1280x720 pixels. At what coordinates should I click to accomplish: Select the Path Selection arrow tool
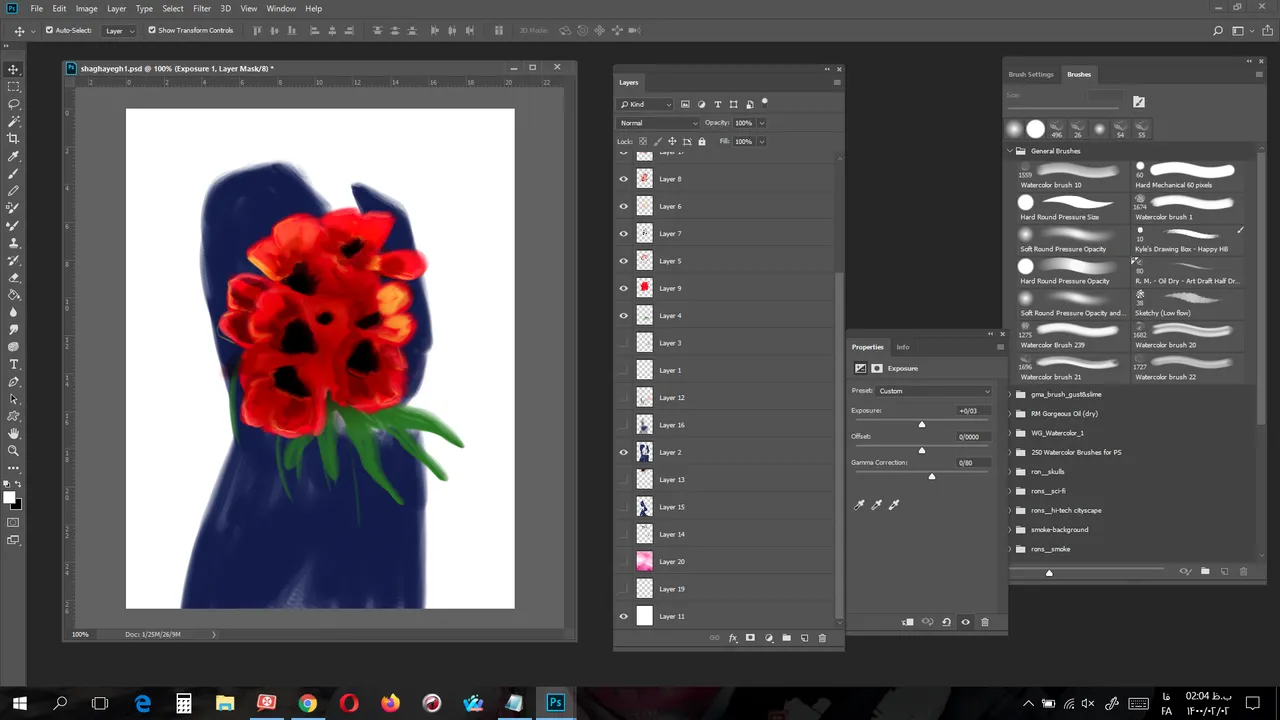click(13, 399)
